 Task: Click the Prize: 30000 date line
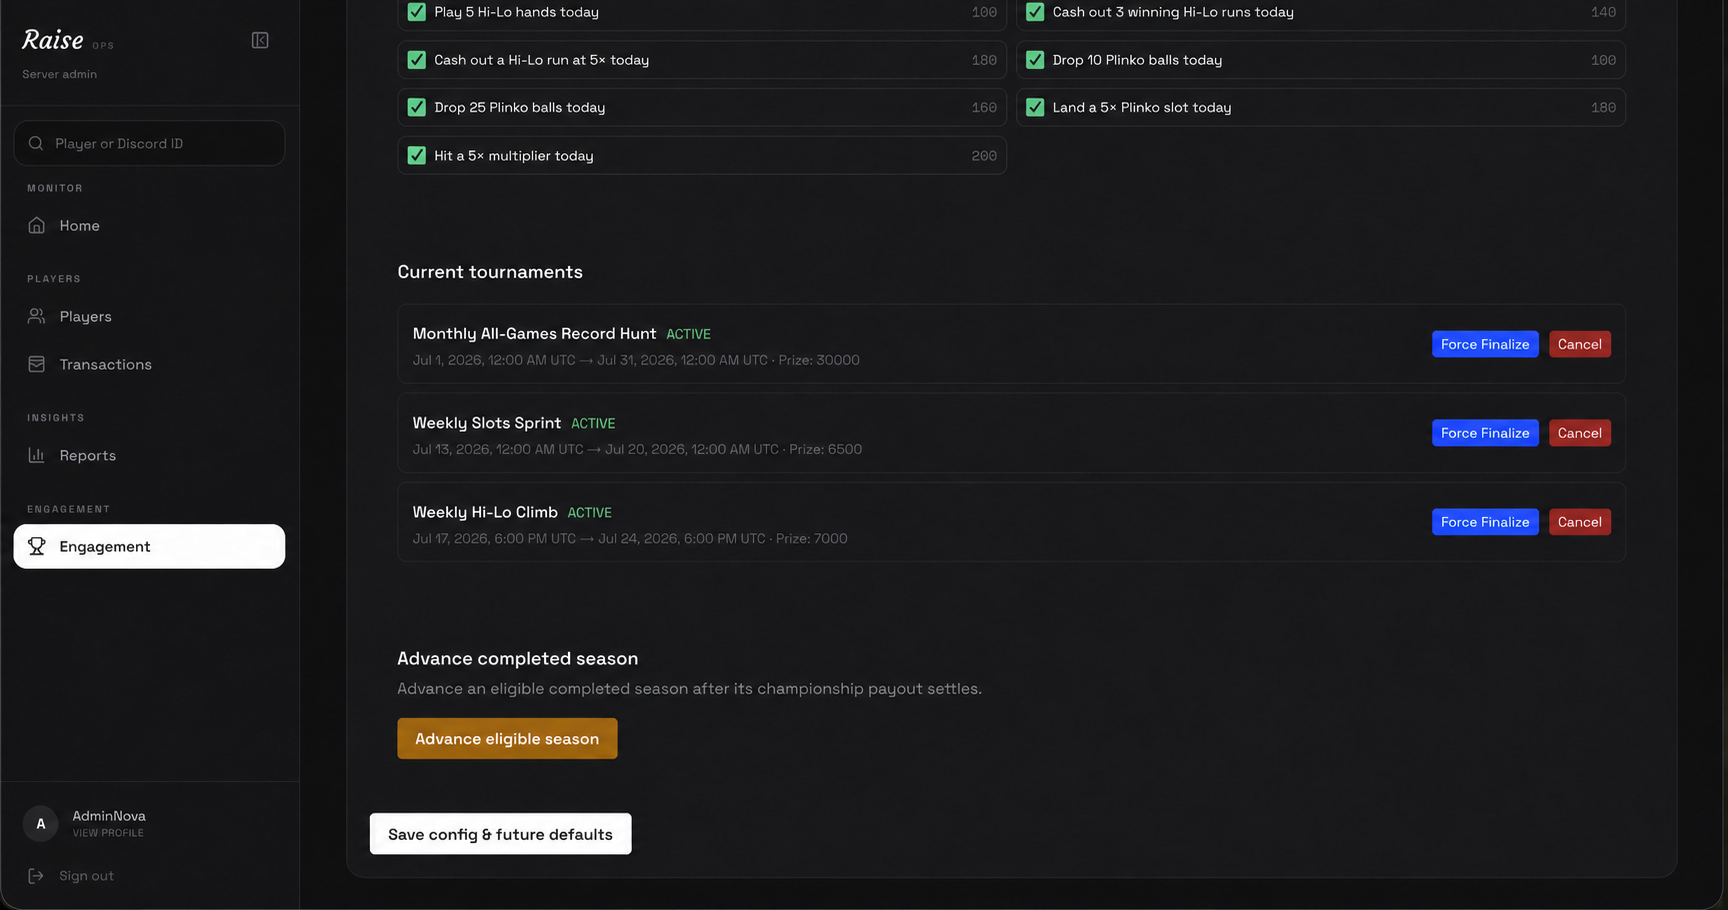tap(636, 360)
